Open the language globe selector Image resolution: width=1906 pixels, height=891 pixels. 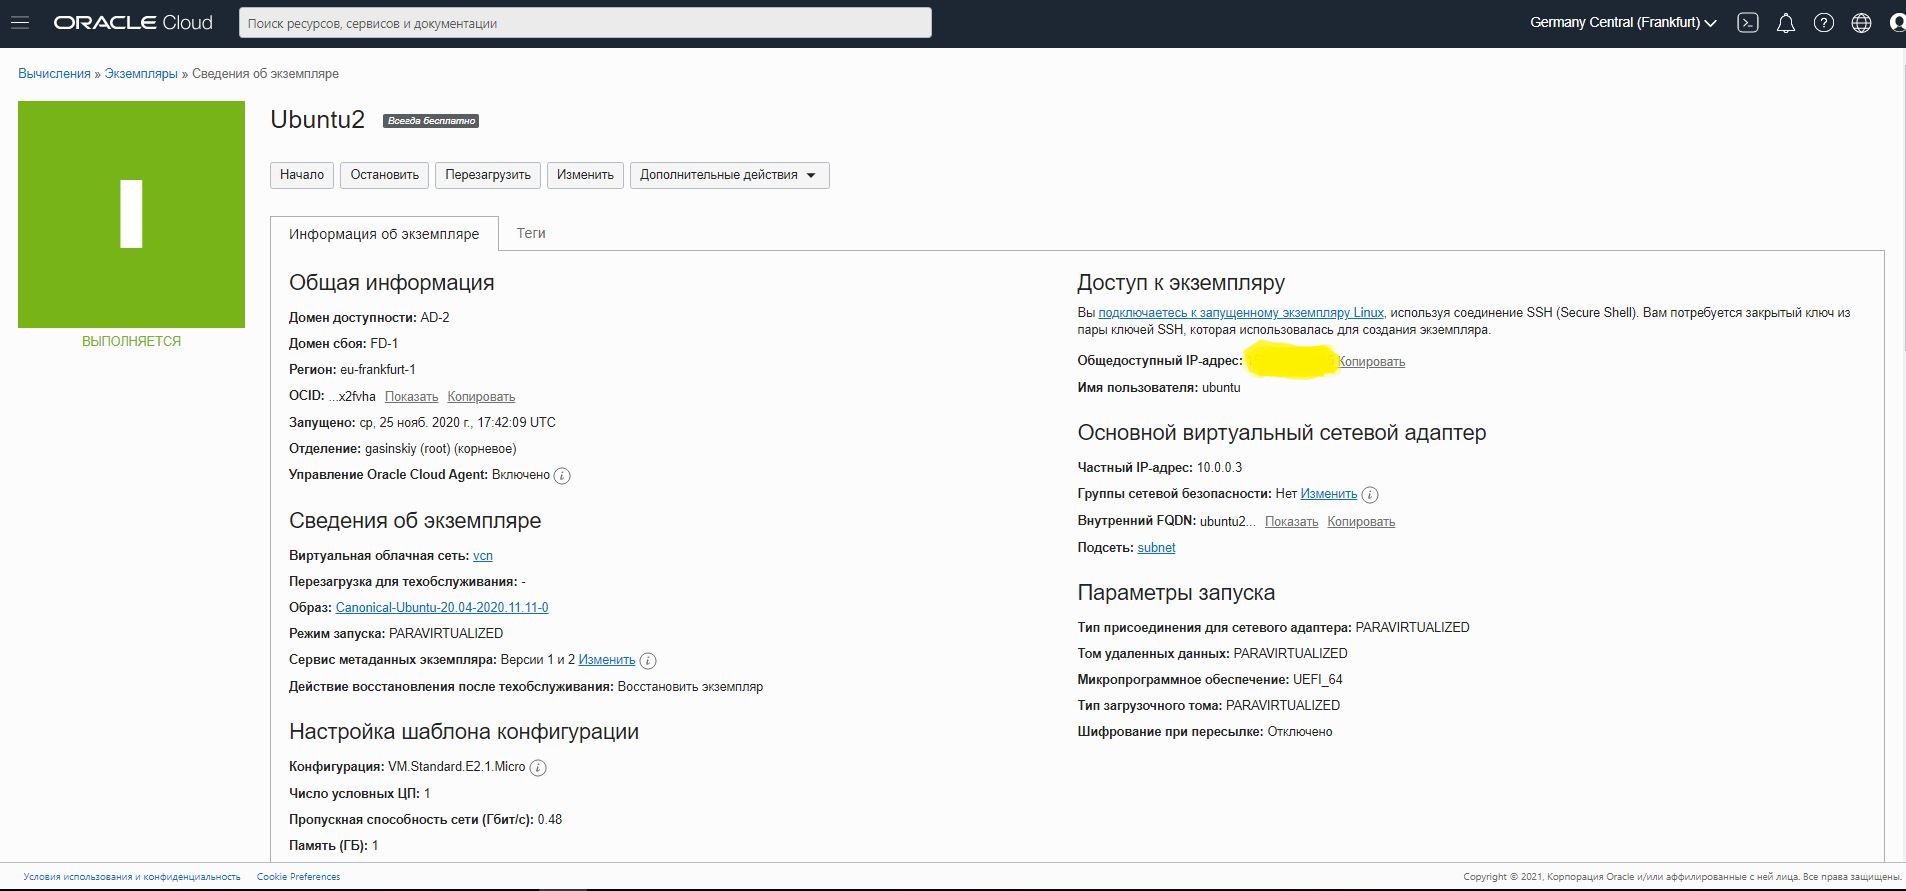pos(1861,23)
